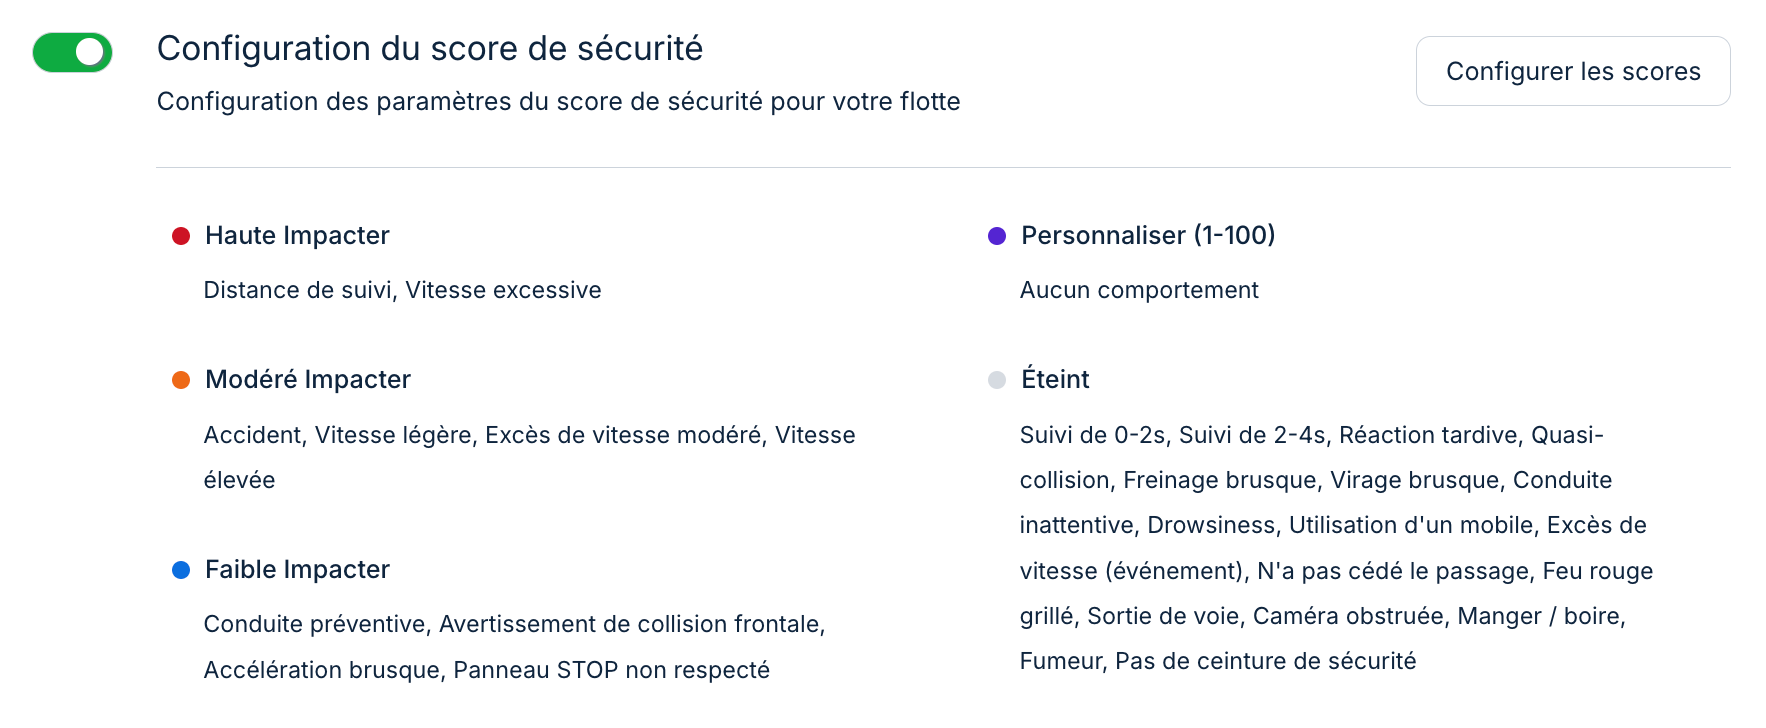1766x728 pixels.
Task: Click the red Haute Impacter indicator dot
Action: point(181,235)
